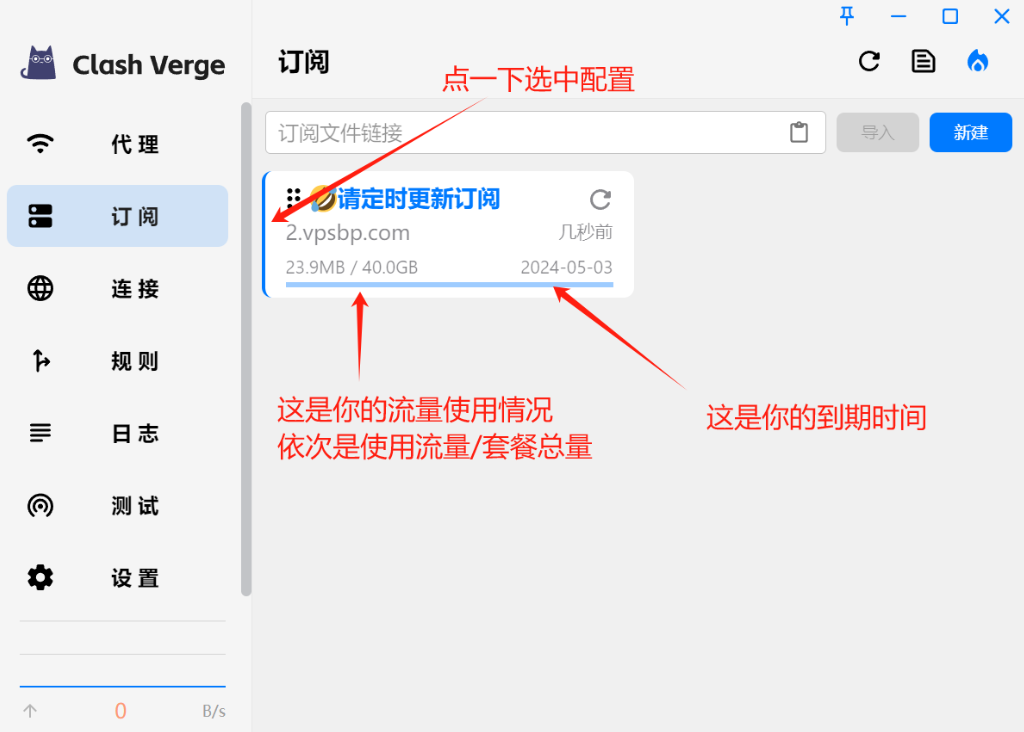
Task: Click the paste clipboard icon in link field
Action: click(x=799, y=133)
